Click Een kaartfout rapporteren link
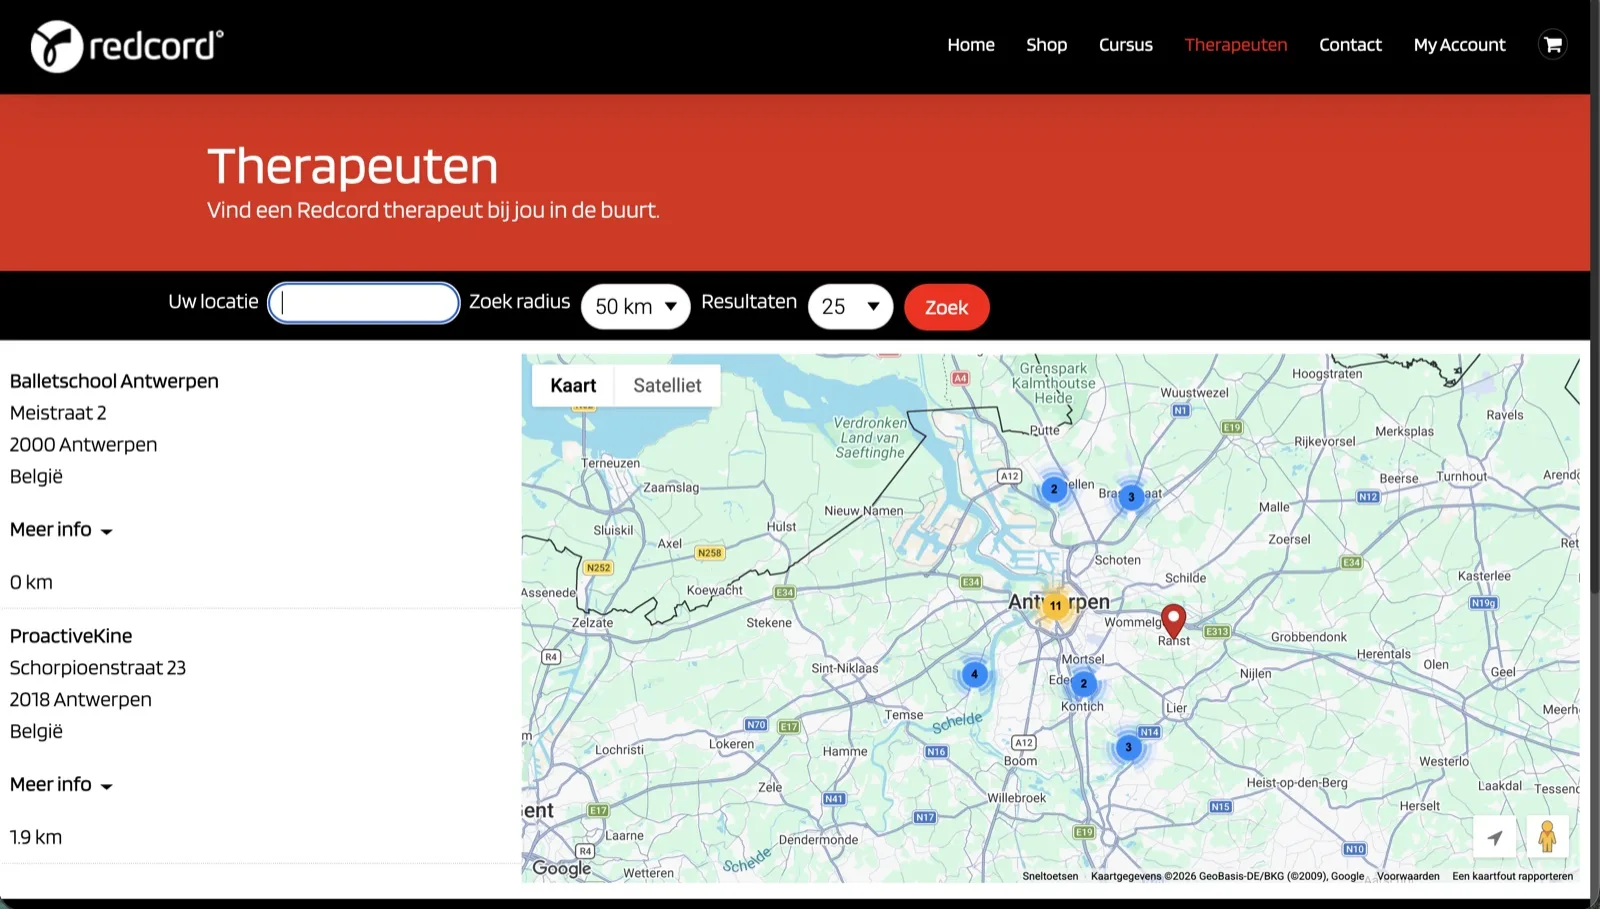 coord(1512,877)
